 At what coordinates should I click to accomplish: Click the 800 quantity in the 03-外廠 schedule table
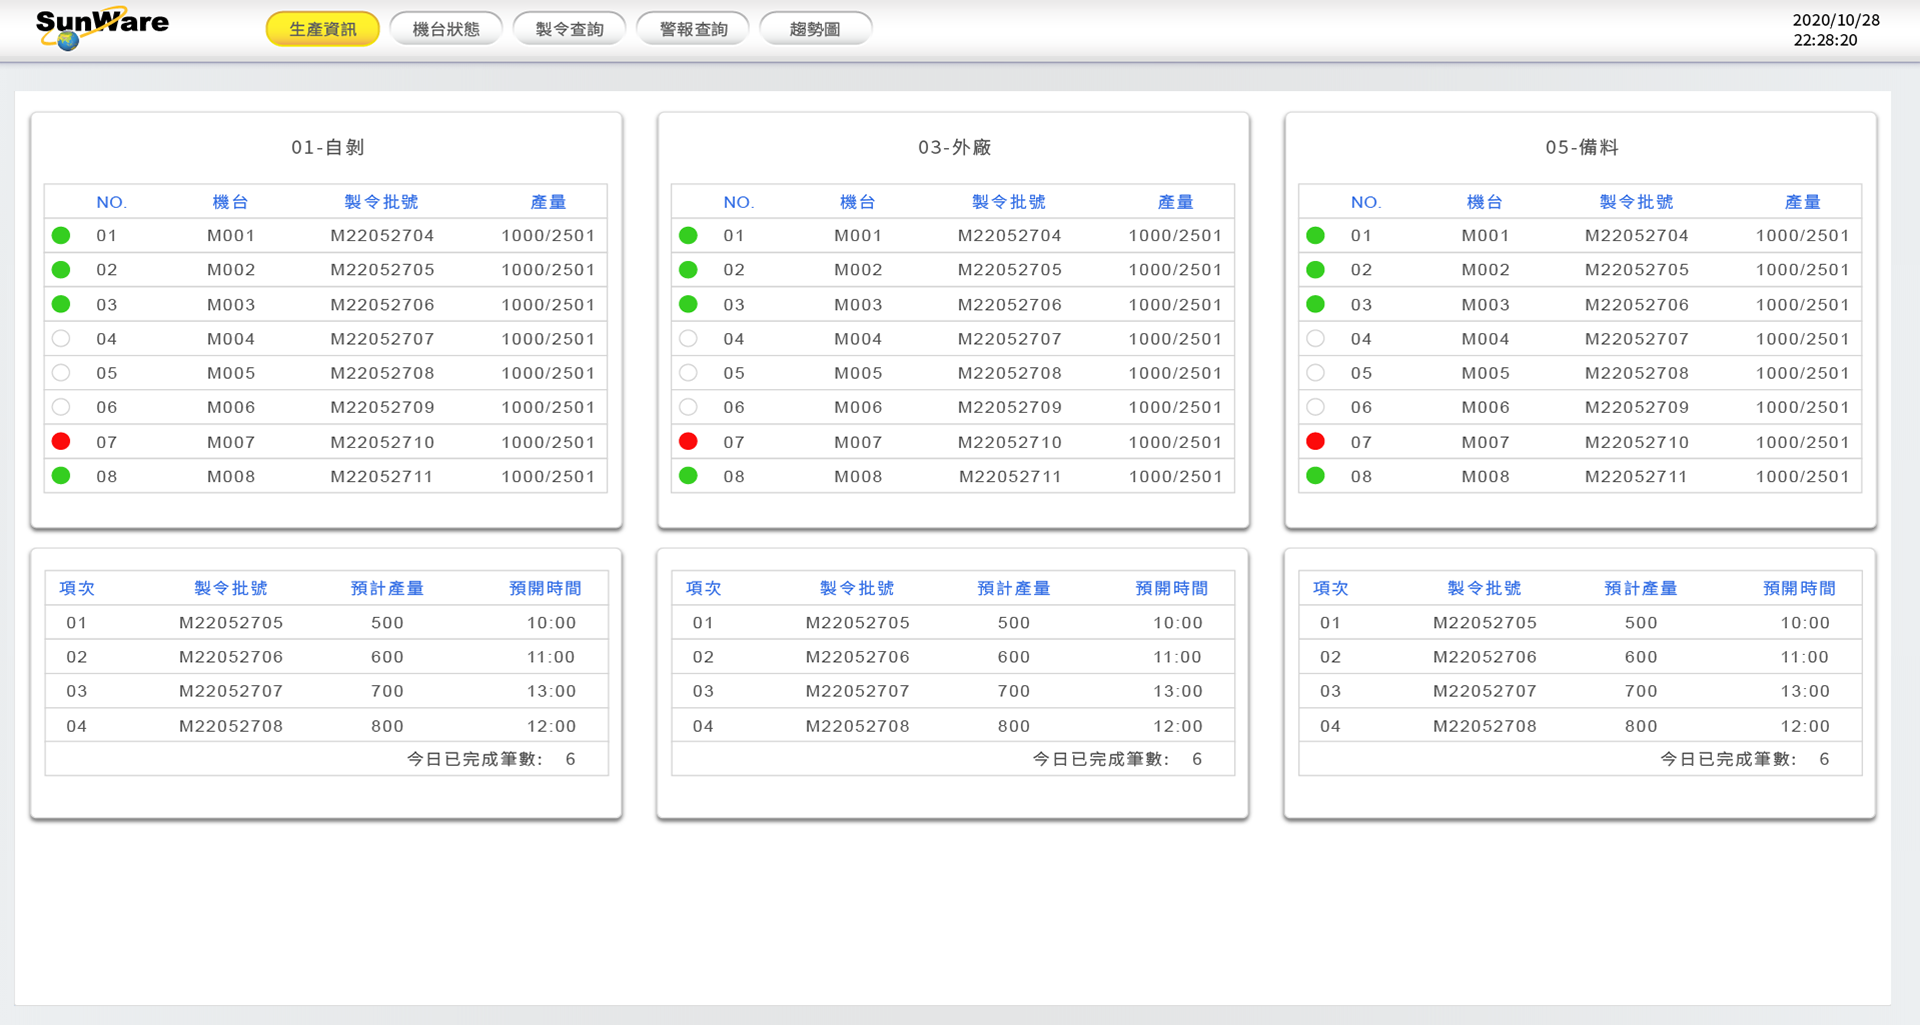point(1014,726)
